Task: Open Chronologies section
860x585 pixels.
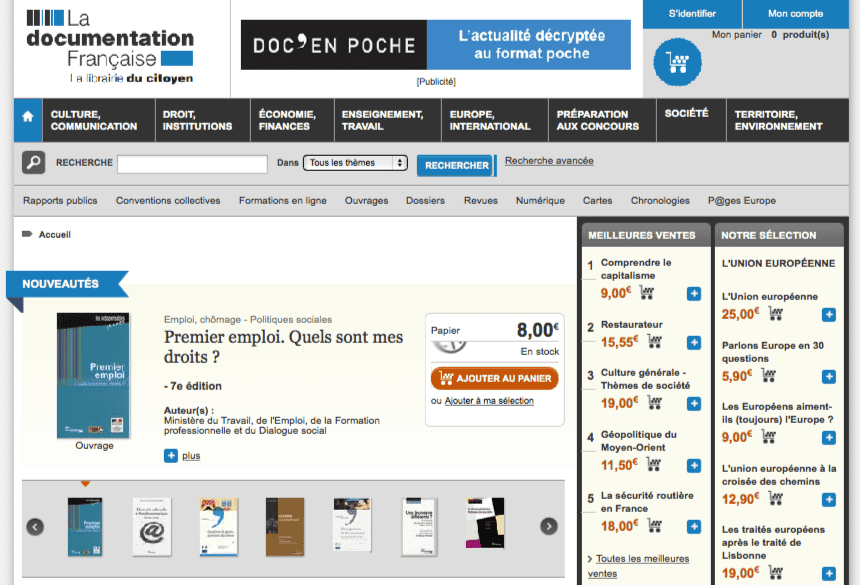Action: pyautogui.click(x=660, y=201)
